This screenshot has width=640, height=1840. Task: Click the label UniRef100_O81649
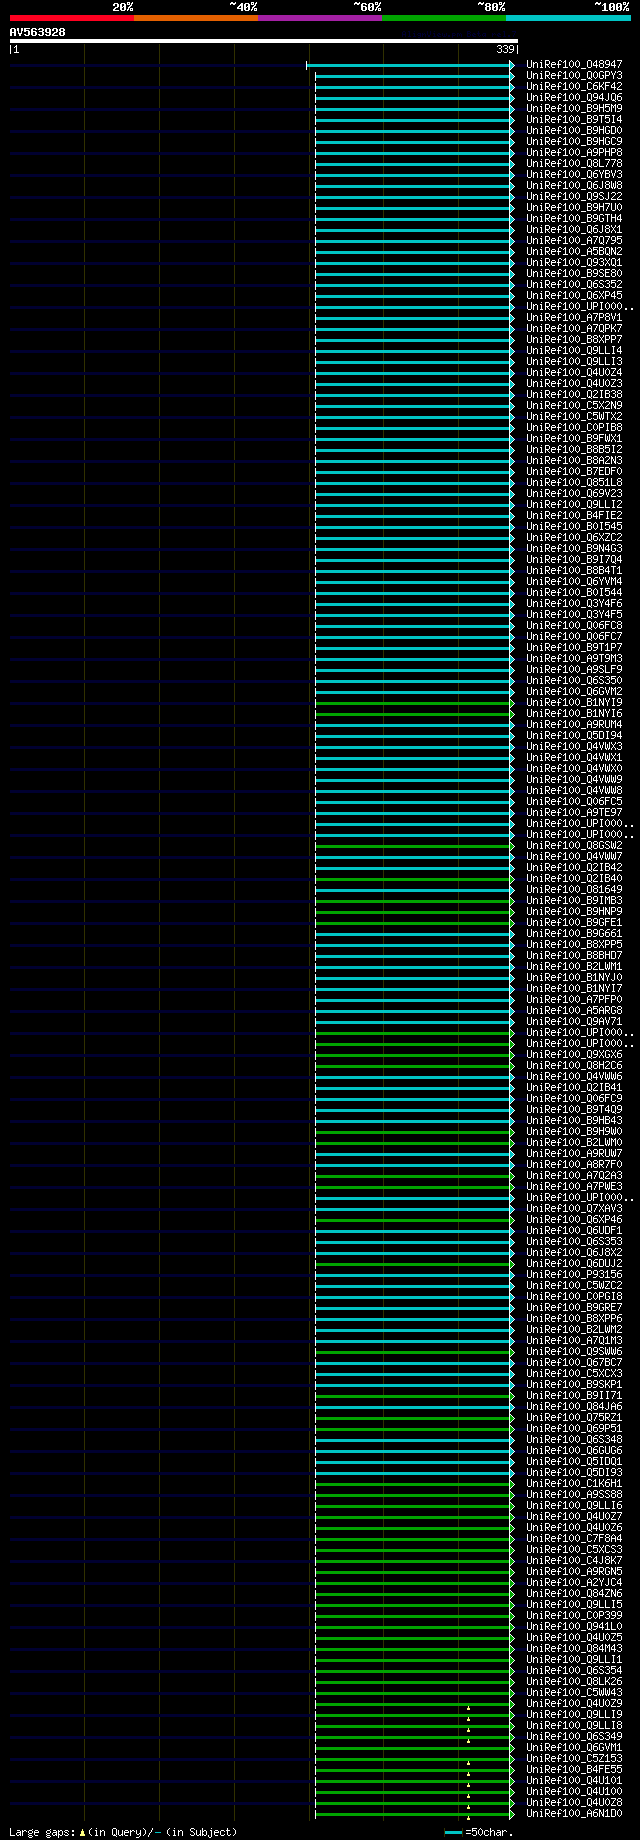tap(574, 889)
